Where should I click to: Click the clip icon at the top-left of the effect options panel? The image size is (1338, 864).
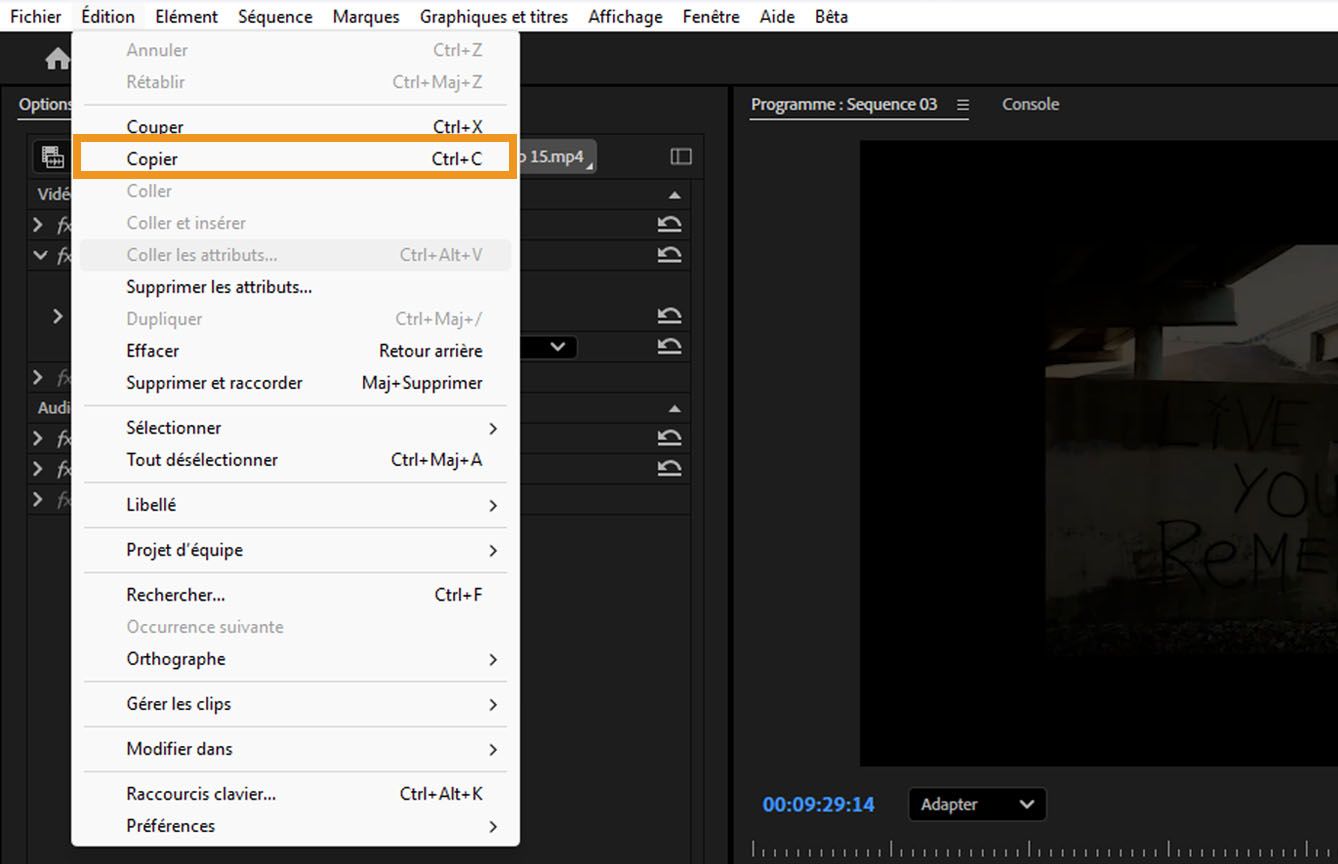(52, 157)
